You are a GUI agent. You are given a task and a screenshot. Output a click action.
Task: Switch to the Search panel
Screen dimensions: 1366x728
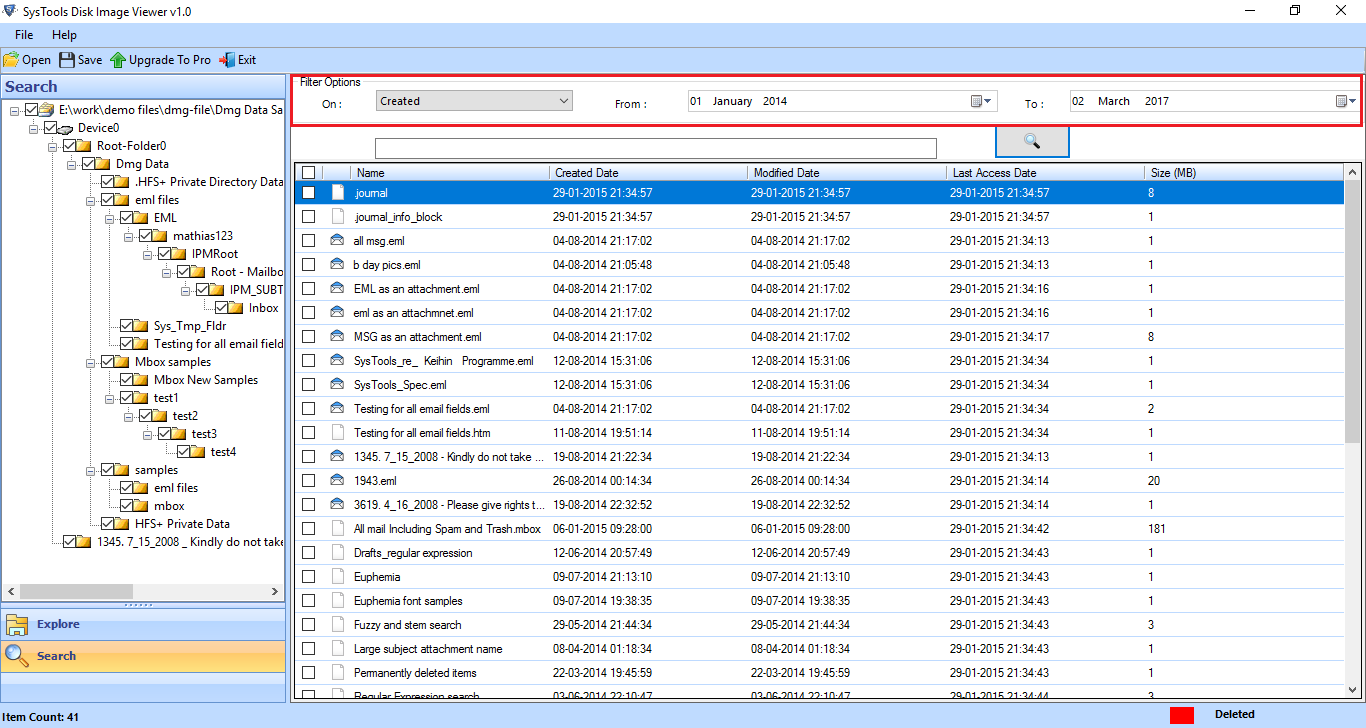[55, 655]
